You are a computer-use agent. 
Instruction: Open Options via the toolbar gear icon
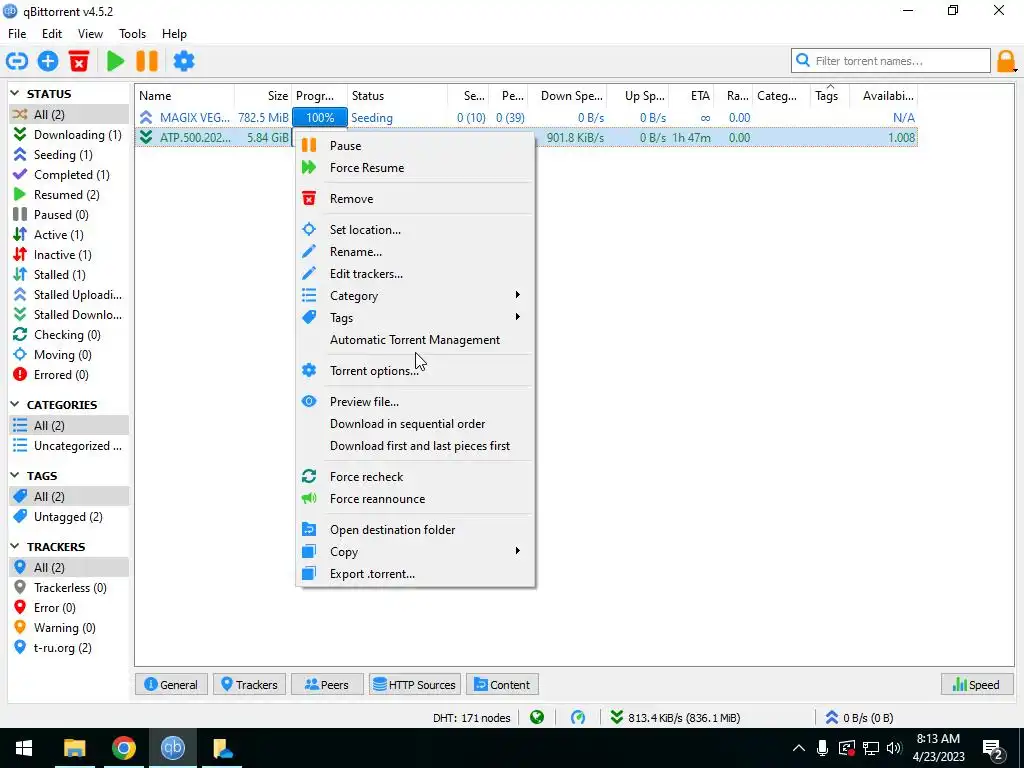coord(184,61)
